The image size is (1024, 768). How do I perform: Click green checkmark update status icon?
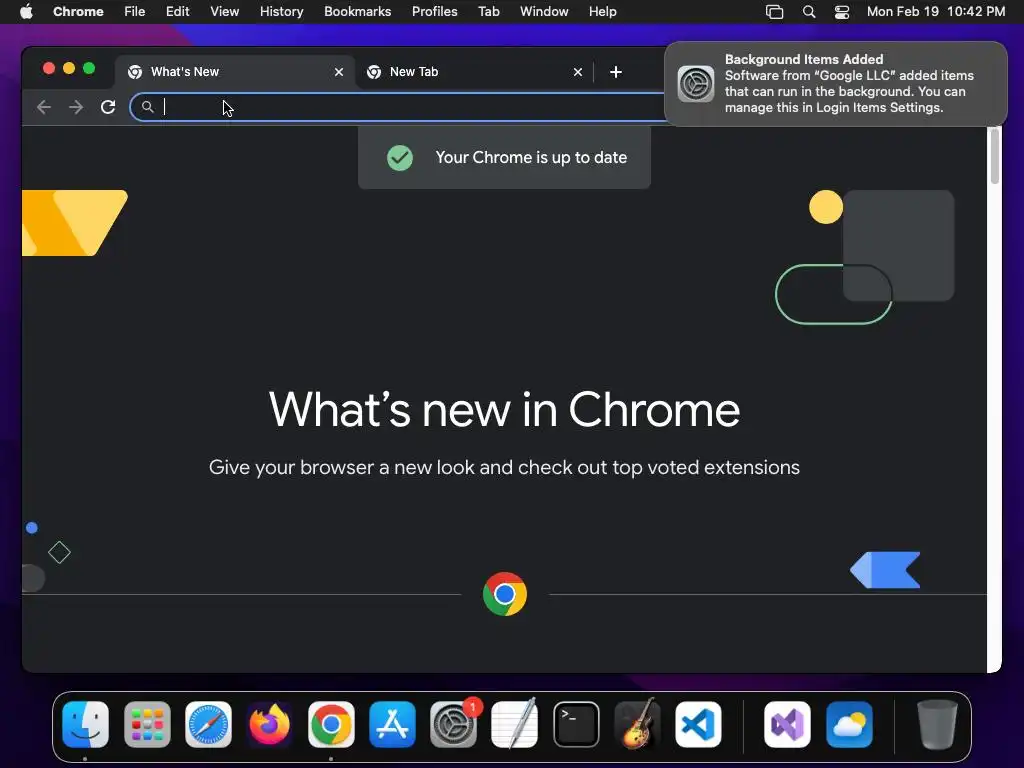(x=400, y=157)
